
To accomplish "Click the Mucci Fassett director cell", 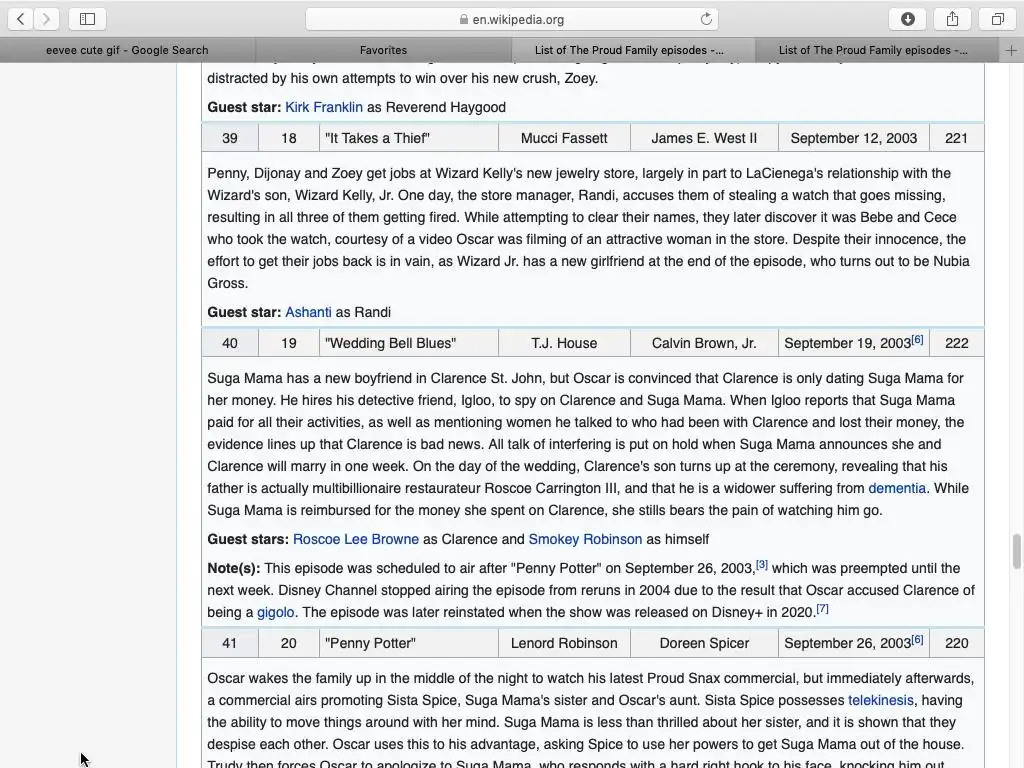I will (564, 138).
